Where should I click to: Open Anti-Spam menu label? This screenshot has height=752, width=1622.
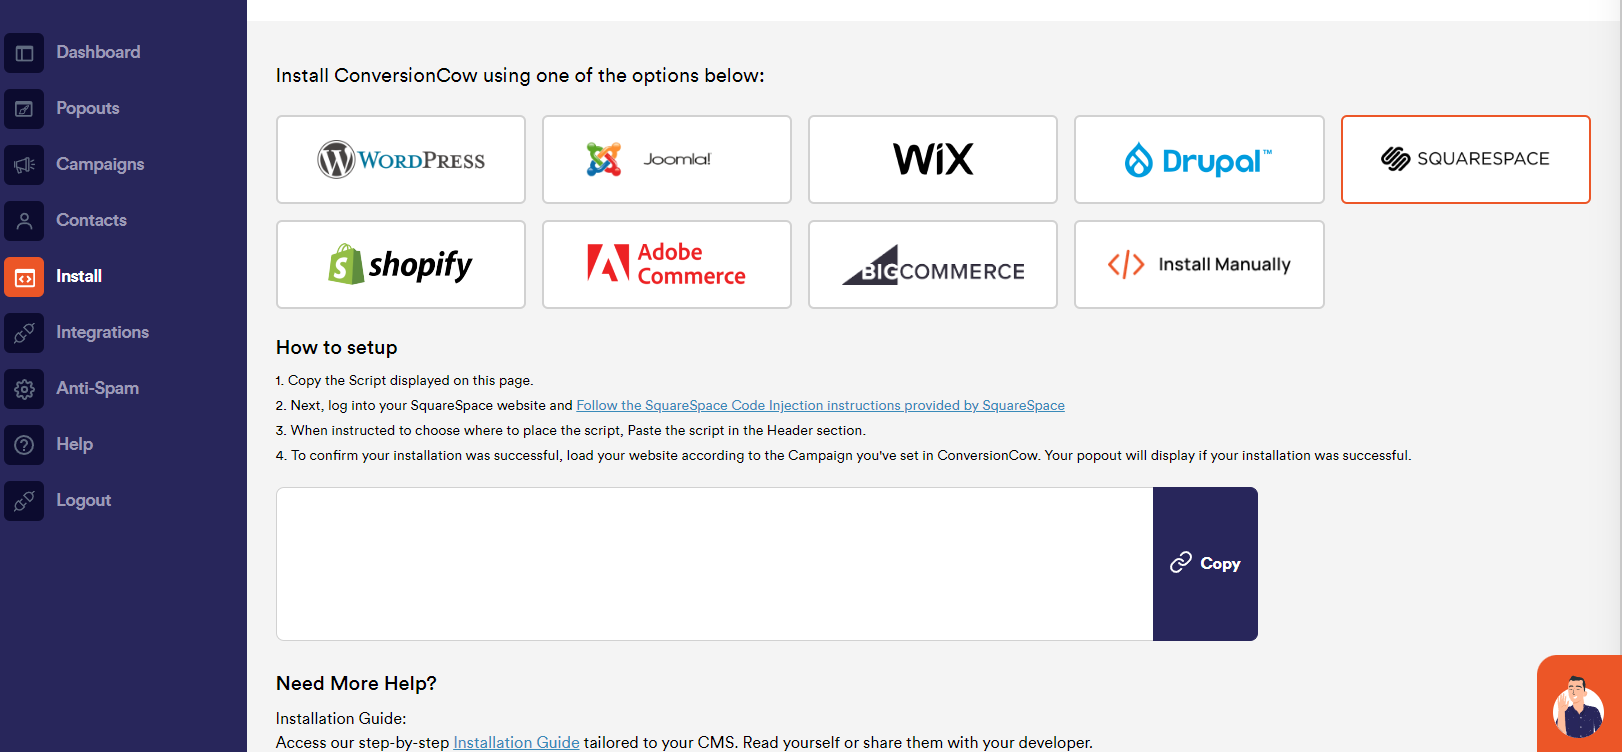[x=97, y=388]
